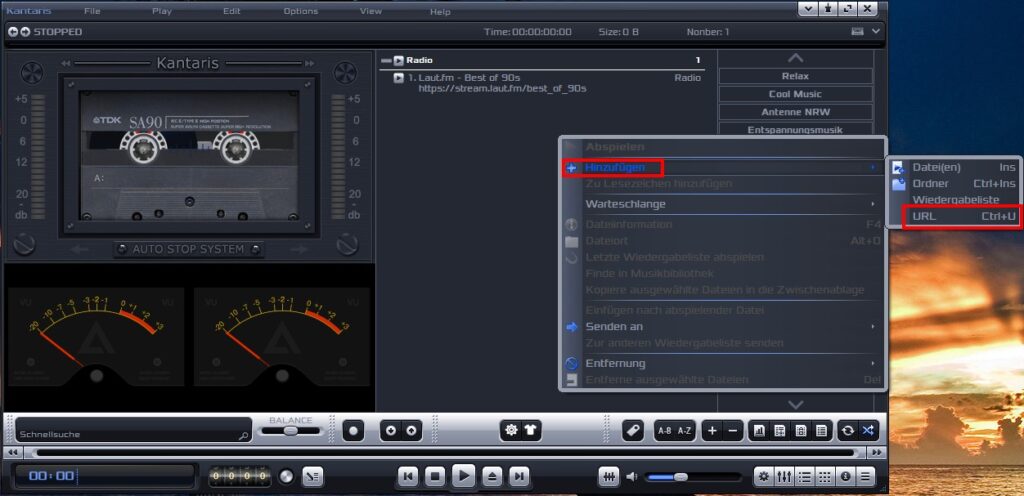Click the roll-up chevron button in title bar
The image size is (1024, 496).
click(x=808, y=8)
